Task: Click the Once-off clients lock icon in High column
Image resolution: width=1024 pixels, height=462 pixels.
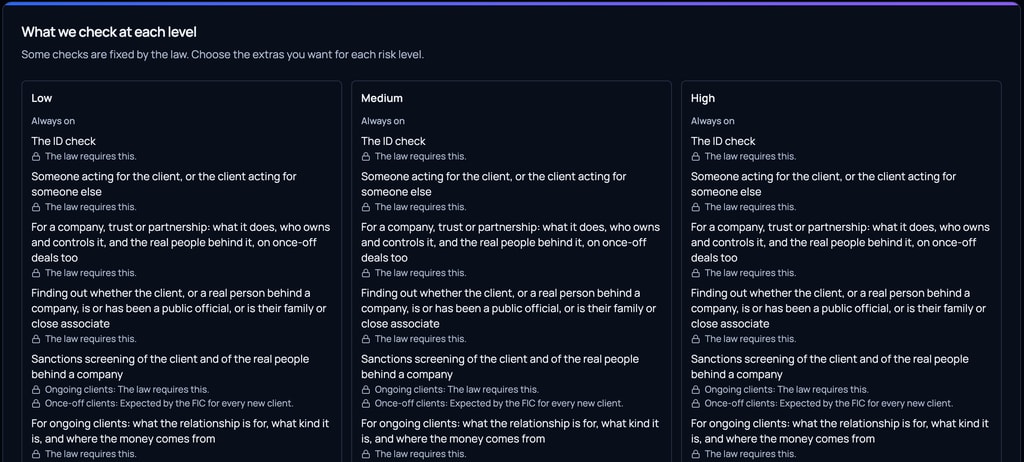Action: coord(696,404)
